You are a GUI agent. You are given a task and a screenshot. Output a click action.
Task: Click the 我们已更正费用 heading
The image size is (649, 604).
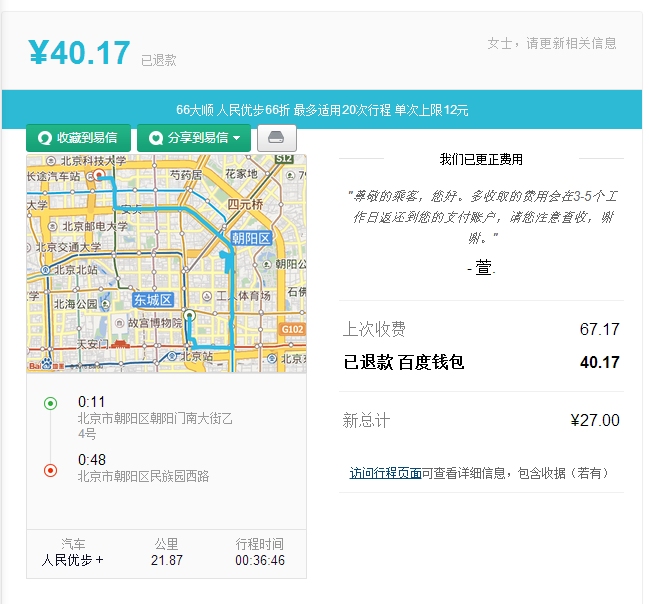point(481,159)
